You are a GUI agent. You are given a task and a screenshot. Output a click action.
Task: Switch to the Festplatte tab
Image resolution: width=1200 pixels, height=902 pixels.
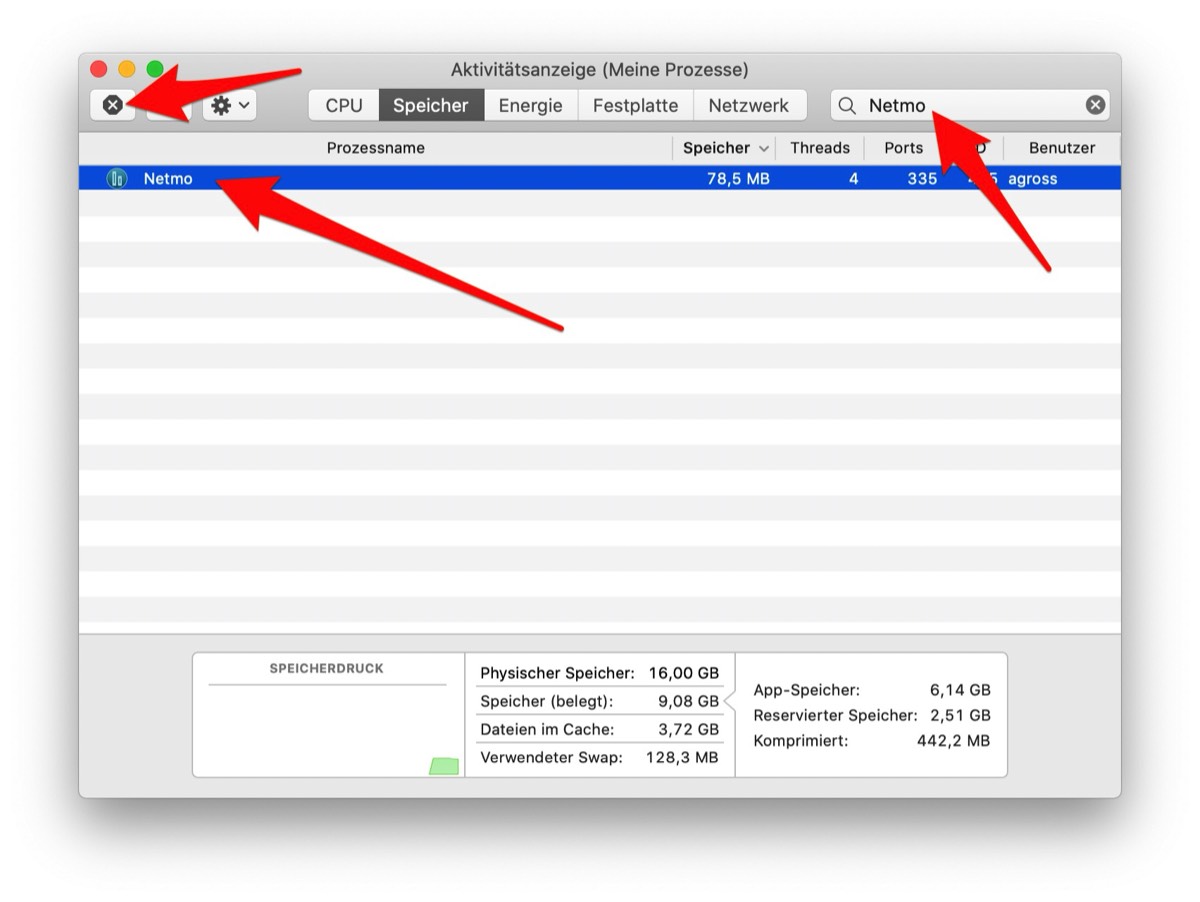636,105
